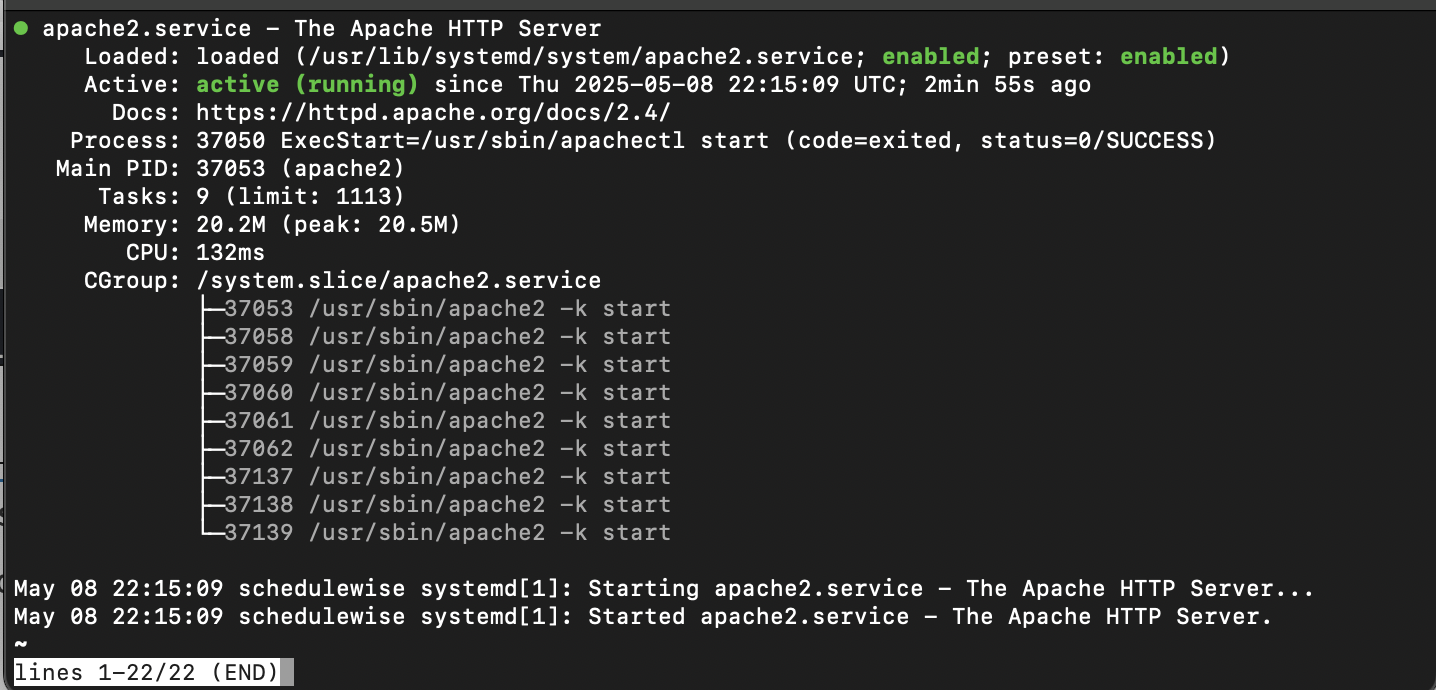The width and height of the screenshot is (1436, 690).
Task: Click the green 'active (running)' status
Action: [307, 85]
